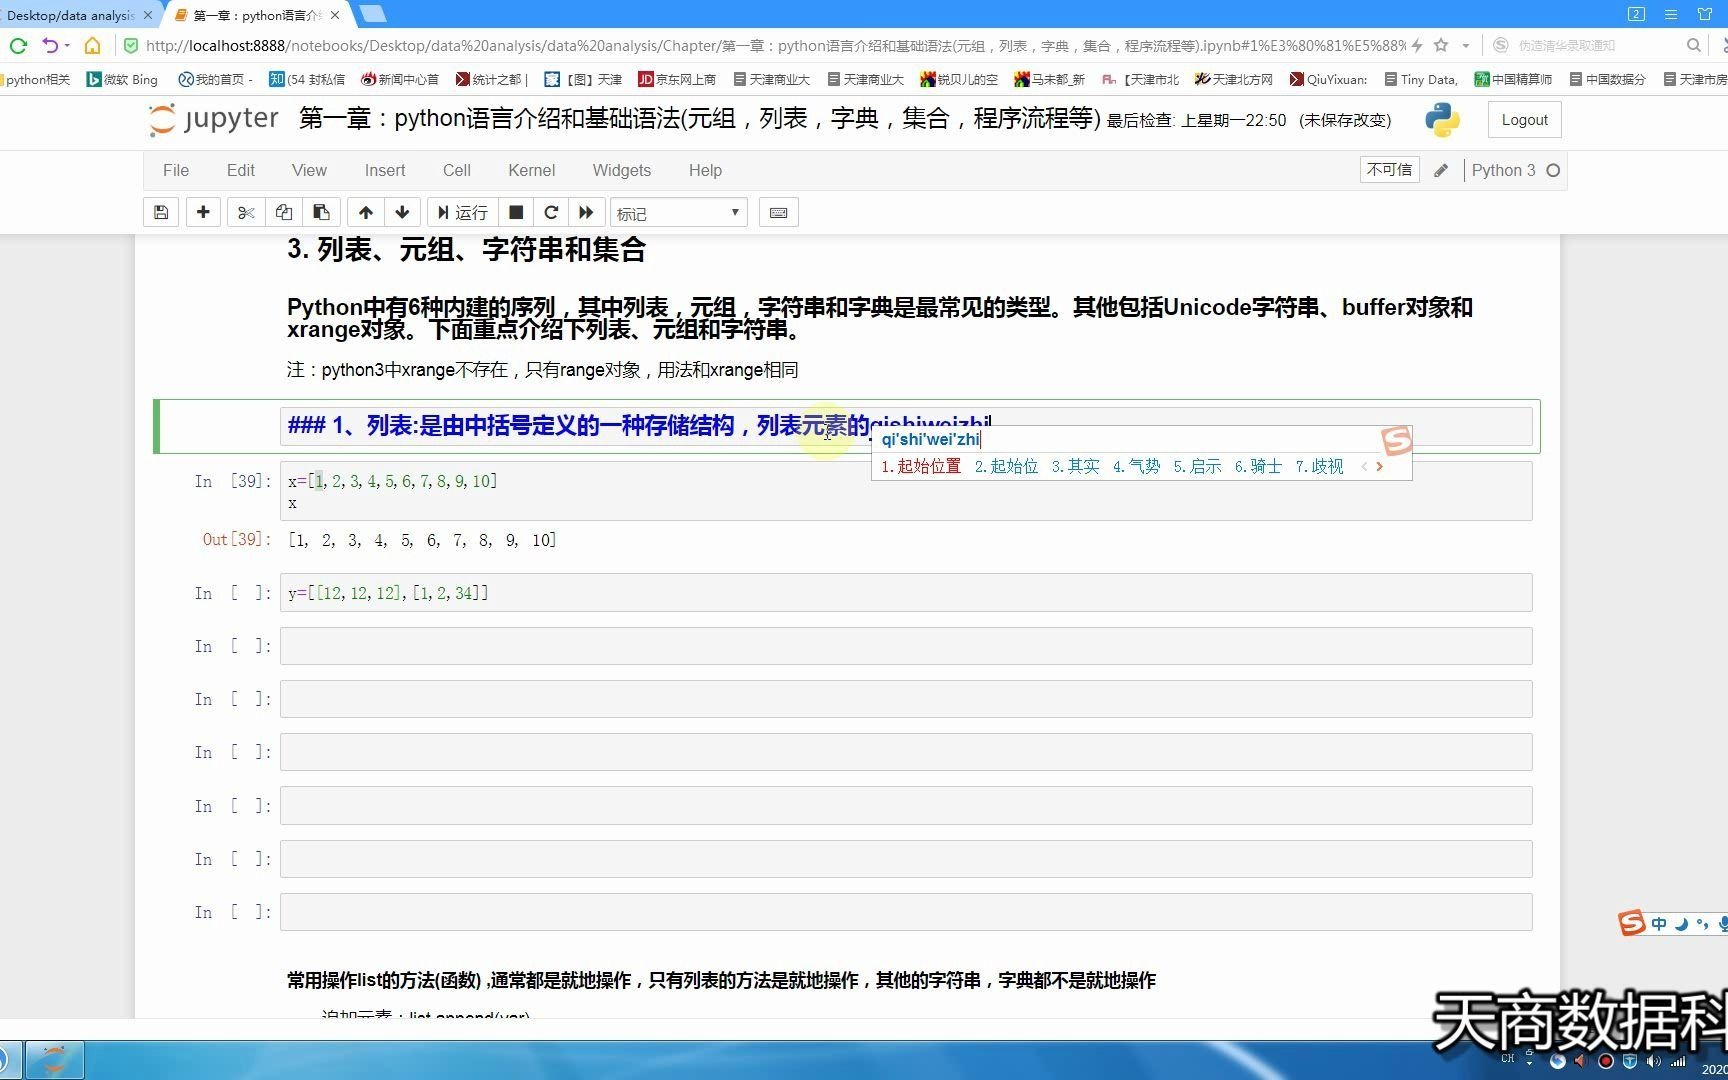1728x1080 pixels.
Task: Save the notebook via the save icon
Action: click(161, 212)
